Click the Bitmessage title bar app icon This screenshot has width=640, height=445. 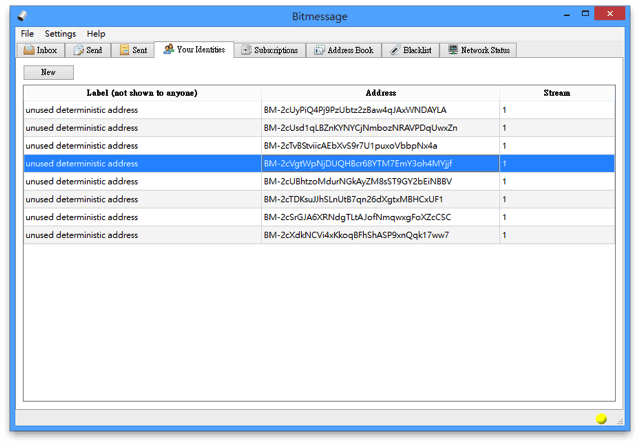pyautogui.click(x=23, y=14)
